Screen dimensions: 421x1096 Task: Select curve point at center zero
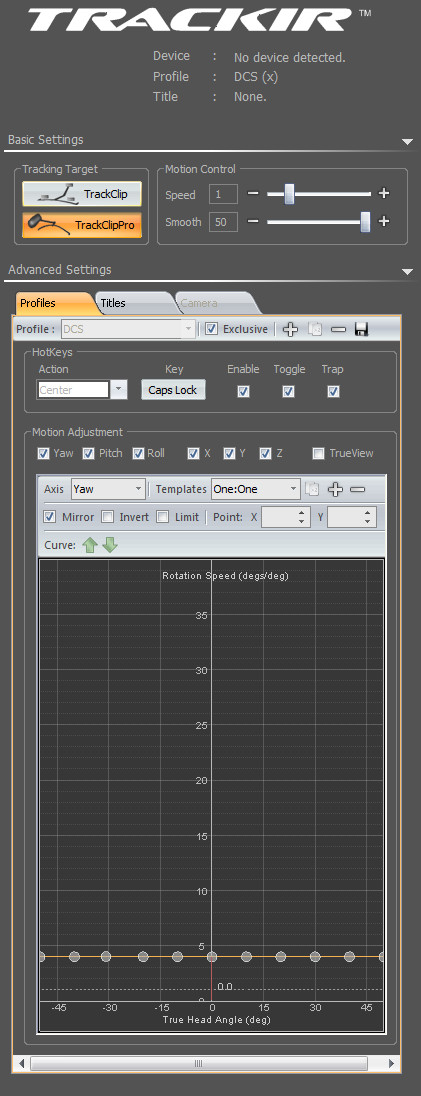click(211, 957)
